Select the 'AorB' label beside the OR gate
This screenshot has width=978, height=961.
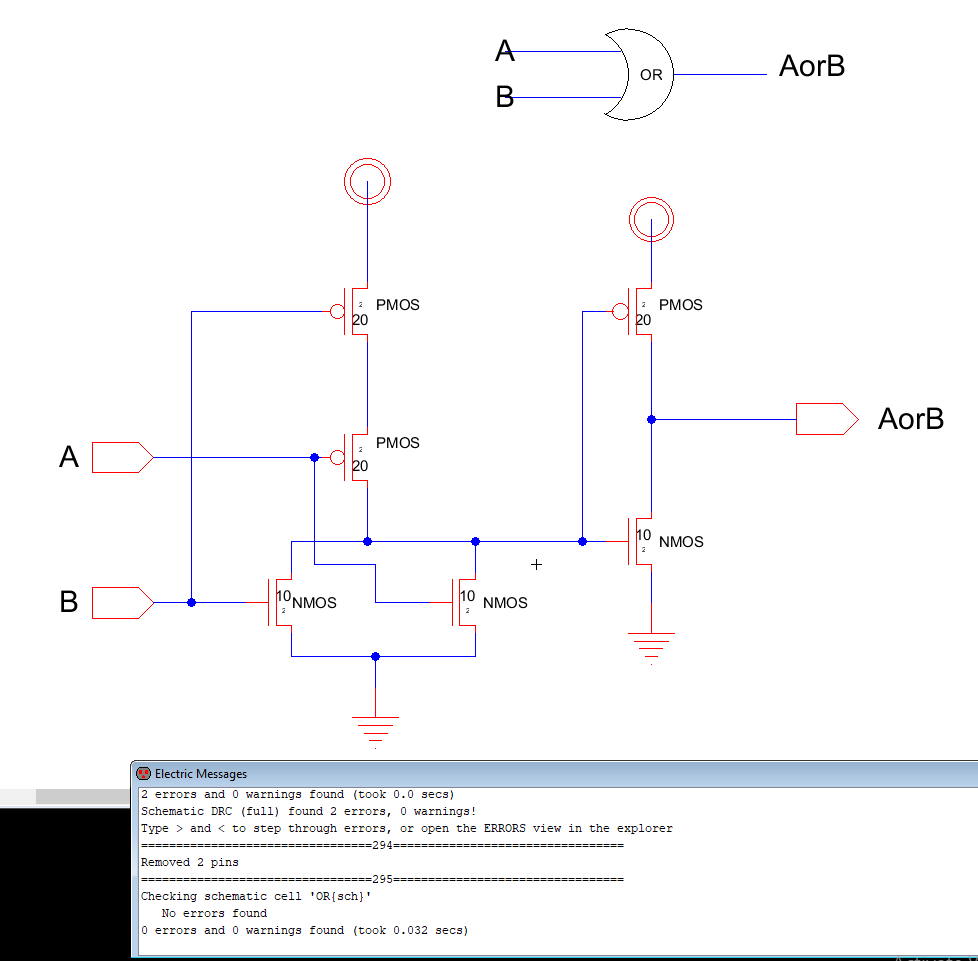tap(812, 65)
